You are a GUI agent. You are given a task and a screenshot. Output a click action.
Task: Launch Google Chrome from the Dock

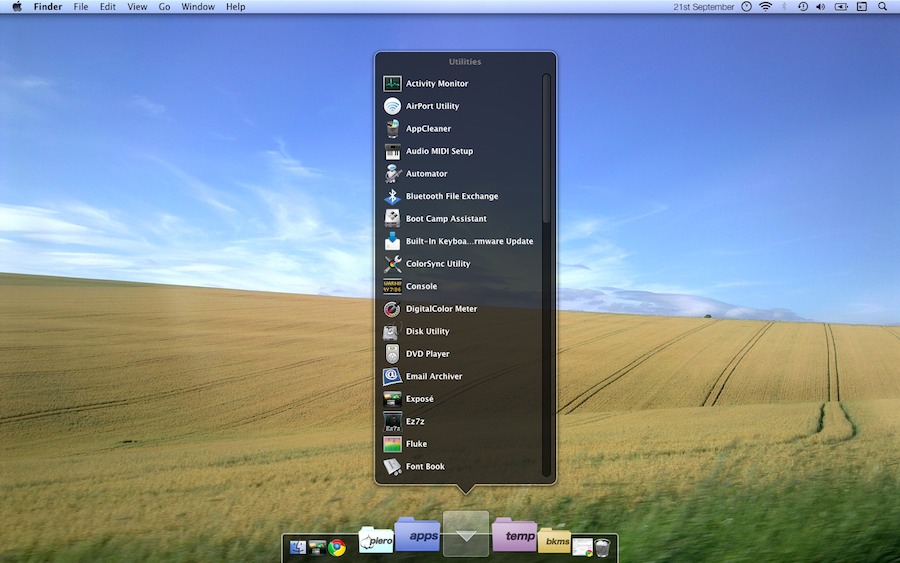pyautogui.click(x=337, y=548)
